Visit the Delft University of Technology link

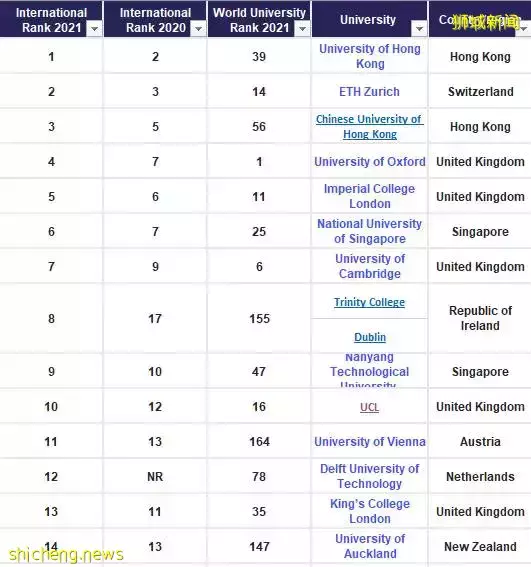click(370, 476)
